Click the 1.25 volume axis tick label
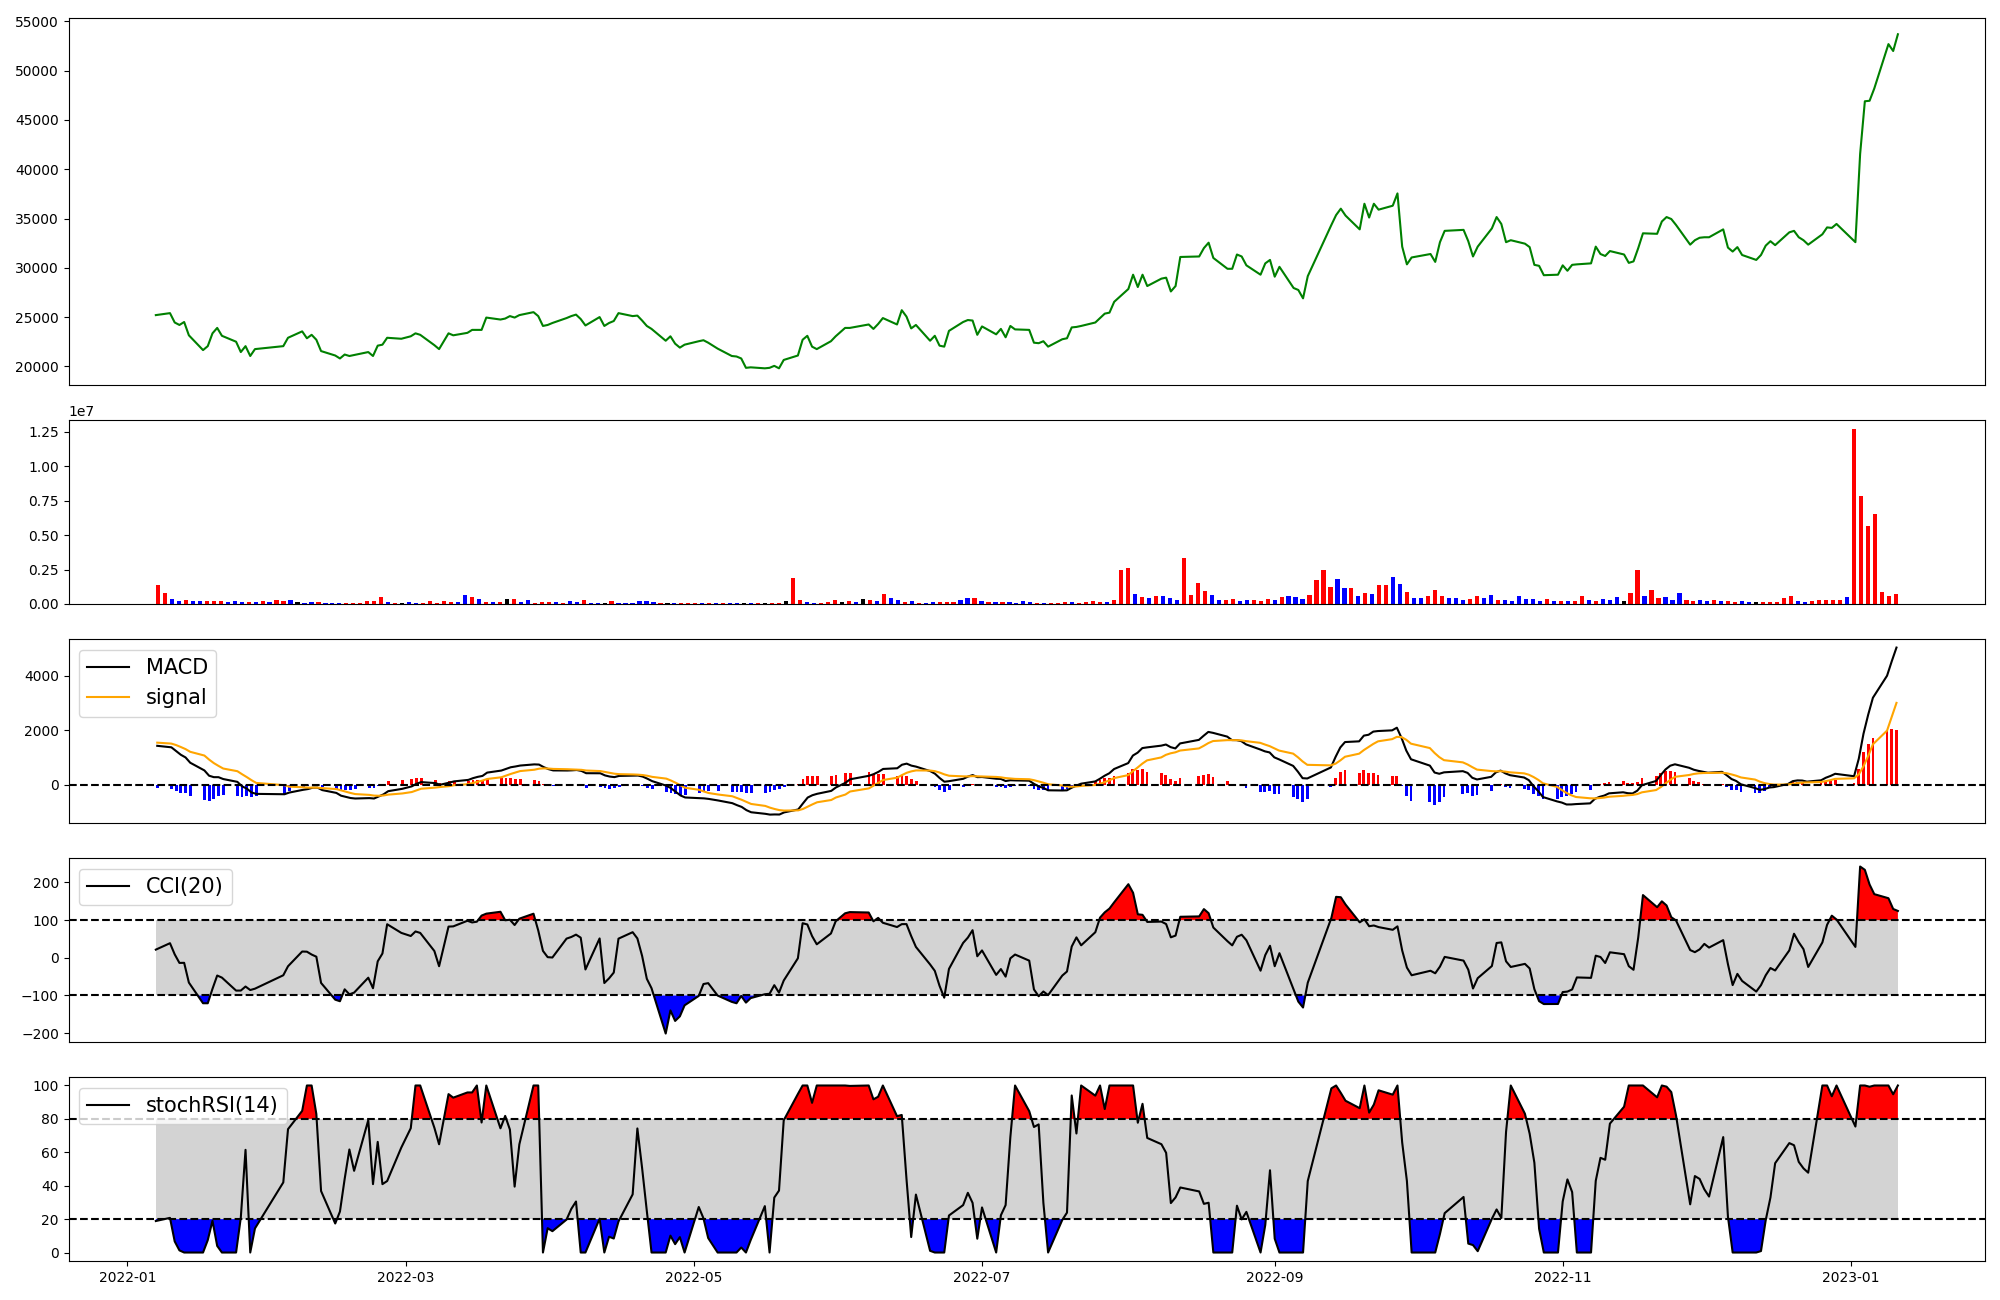Image resolution: width=2000 pixels, height=1300 pixels. pos(43,432)
